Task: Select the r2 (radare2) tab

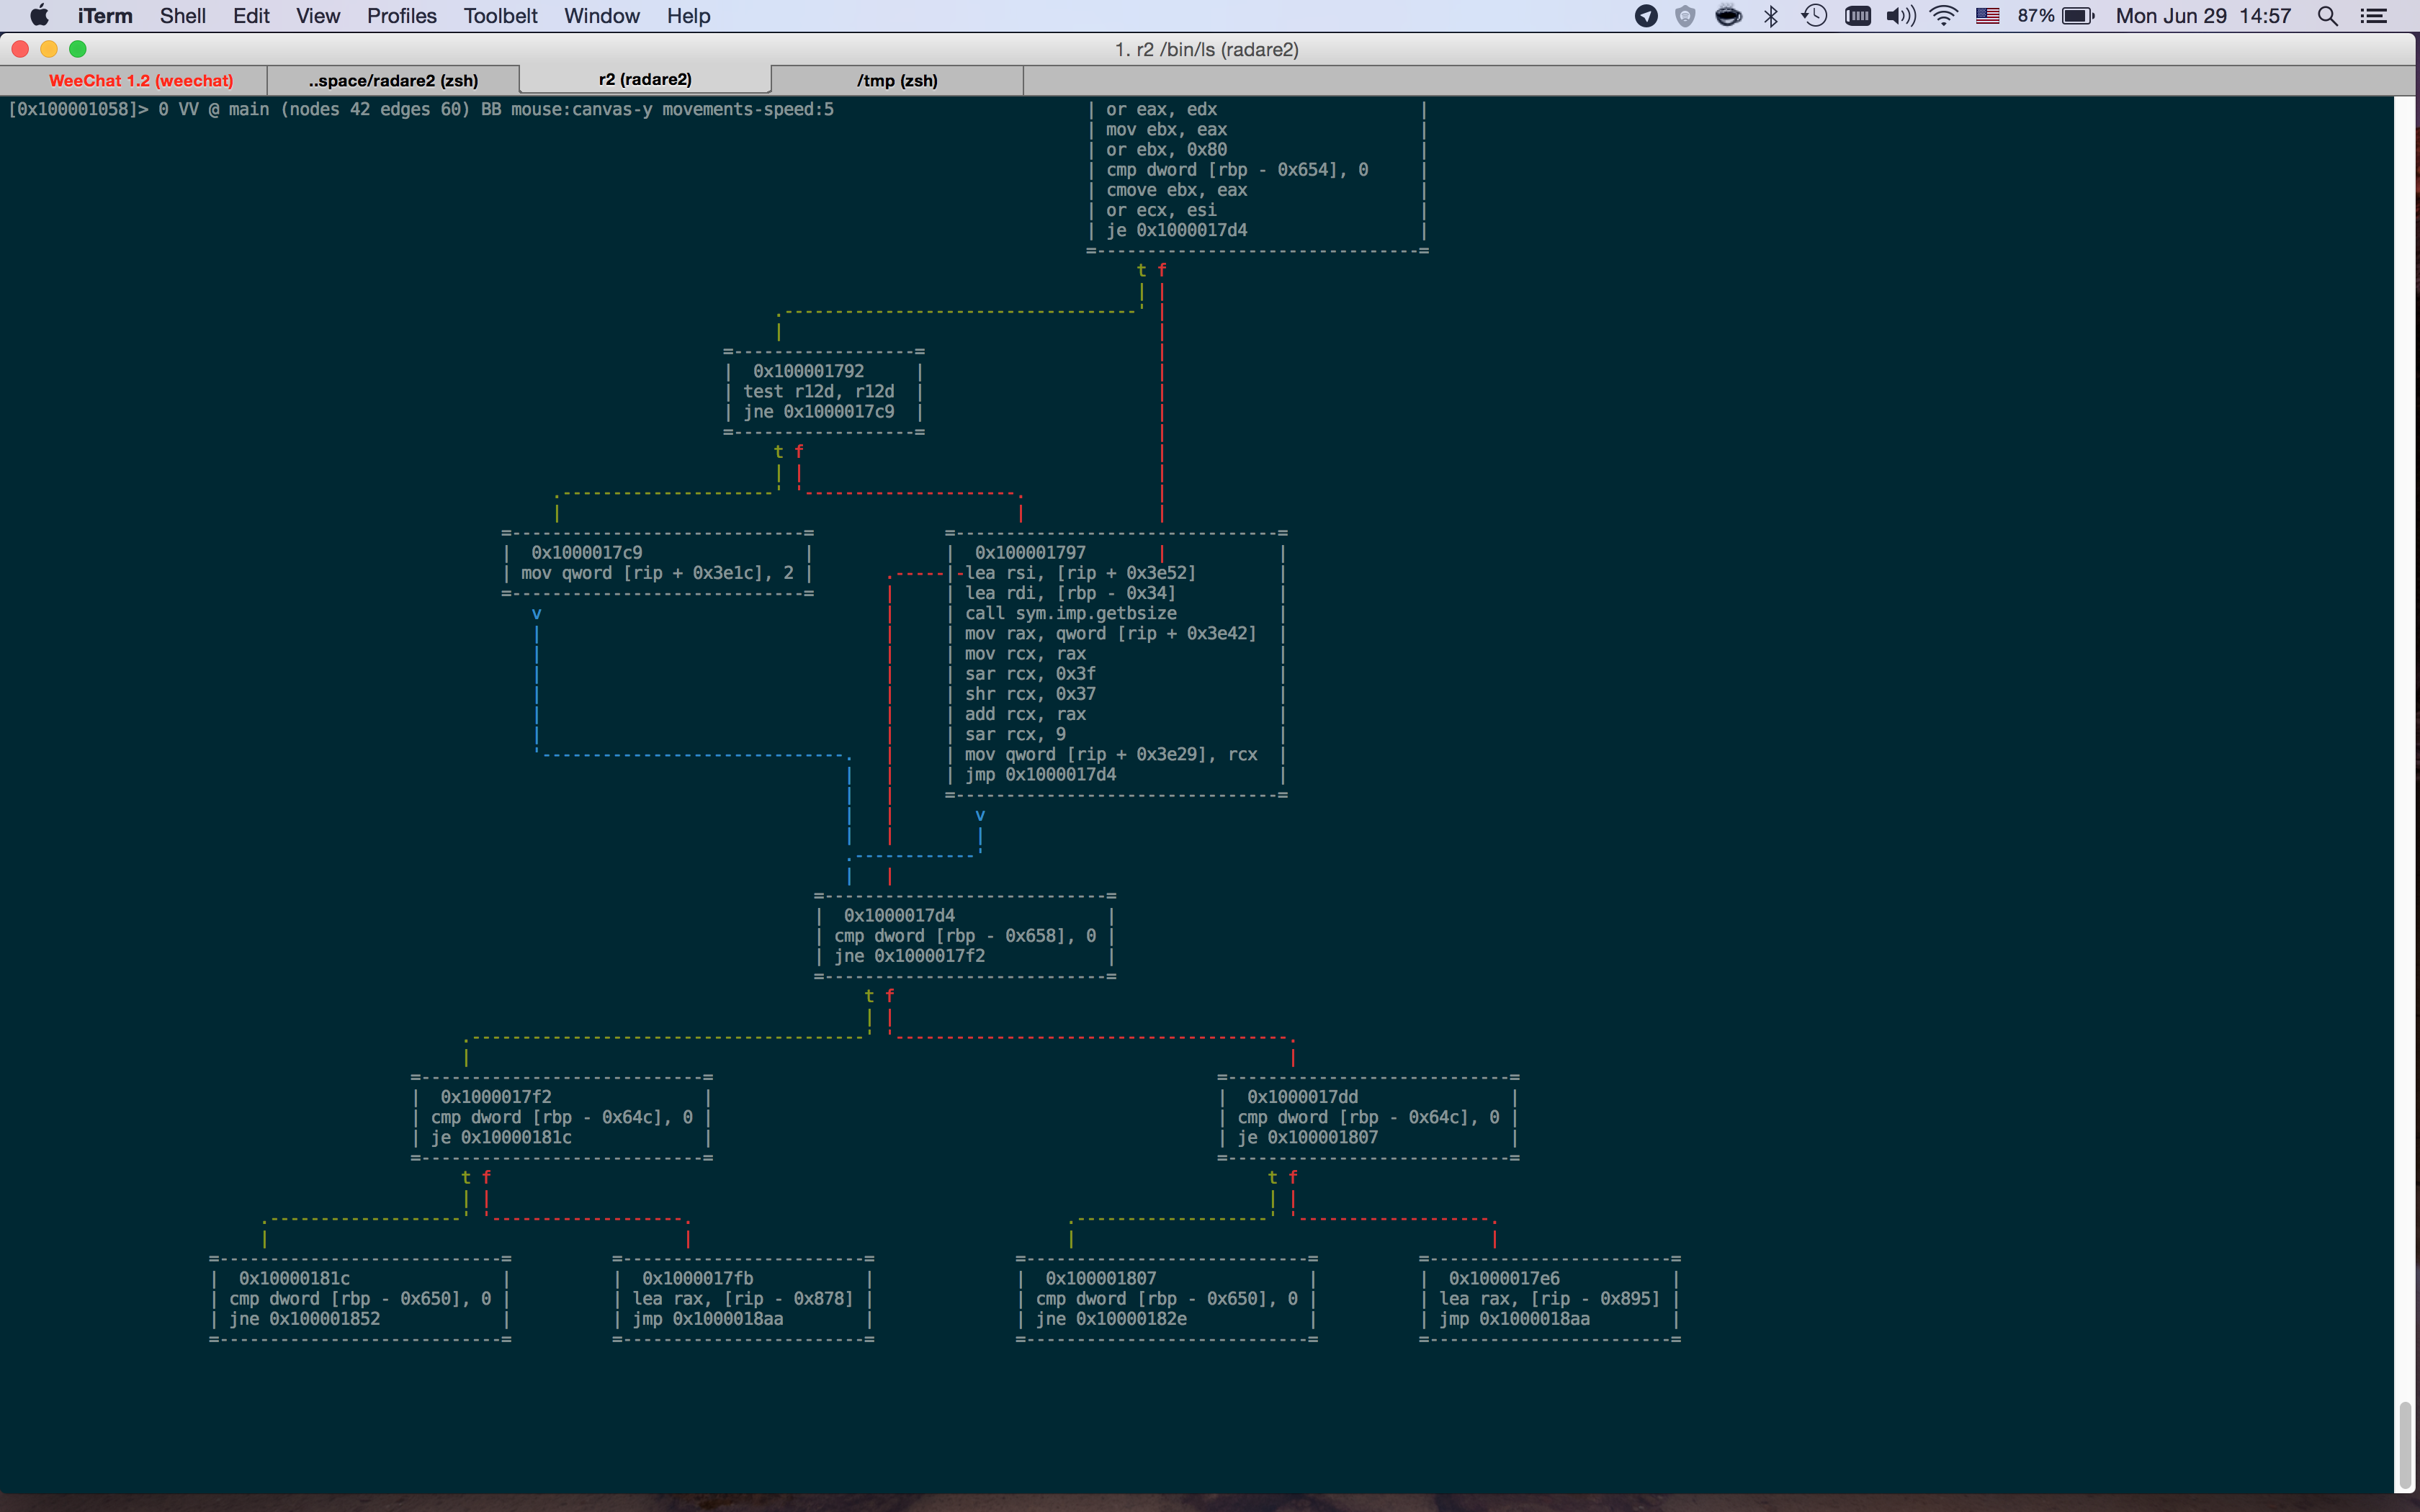Action: [645, 80]
